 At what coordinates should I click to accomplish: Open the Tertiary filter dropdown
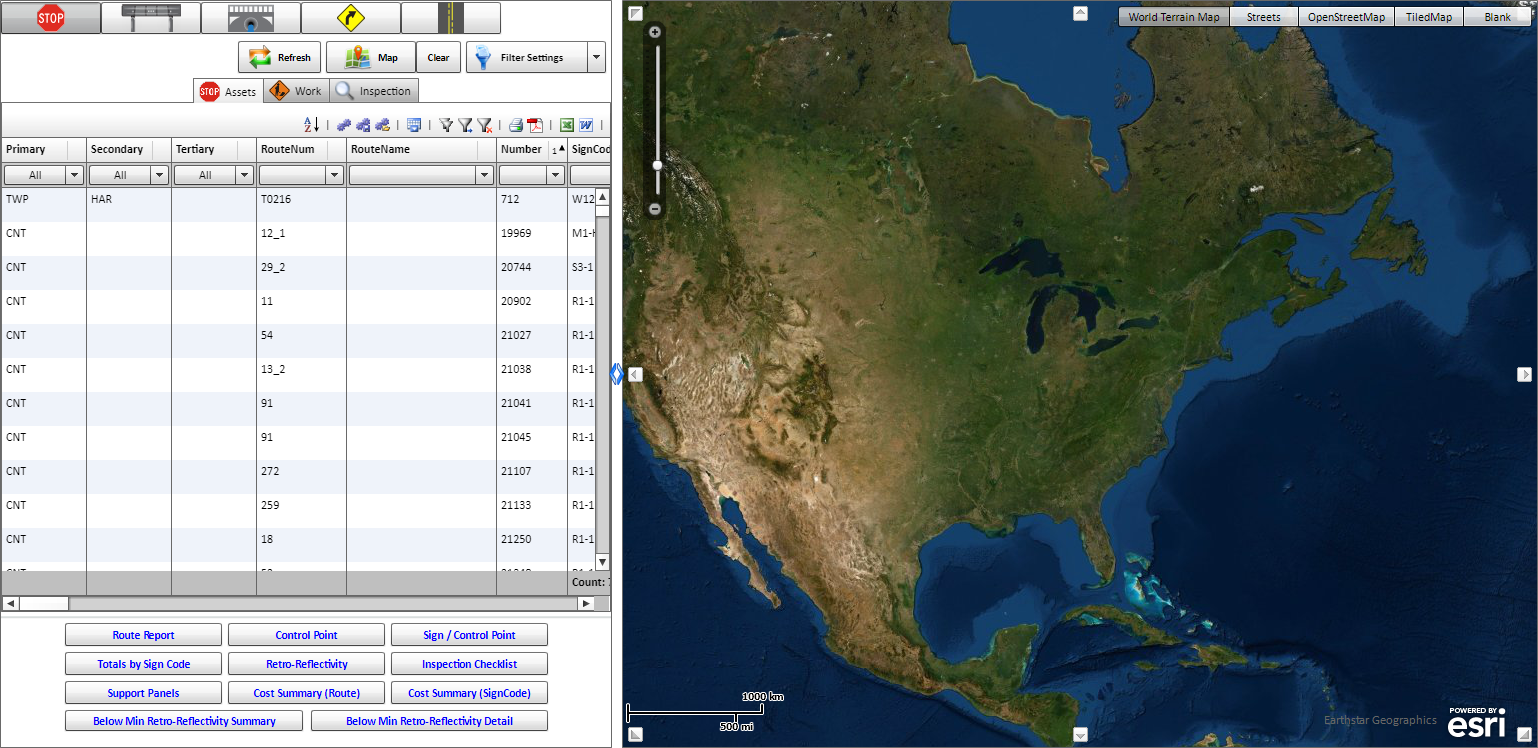(244, 175)
